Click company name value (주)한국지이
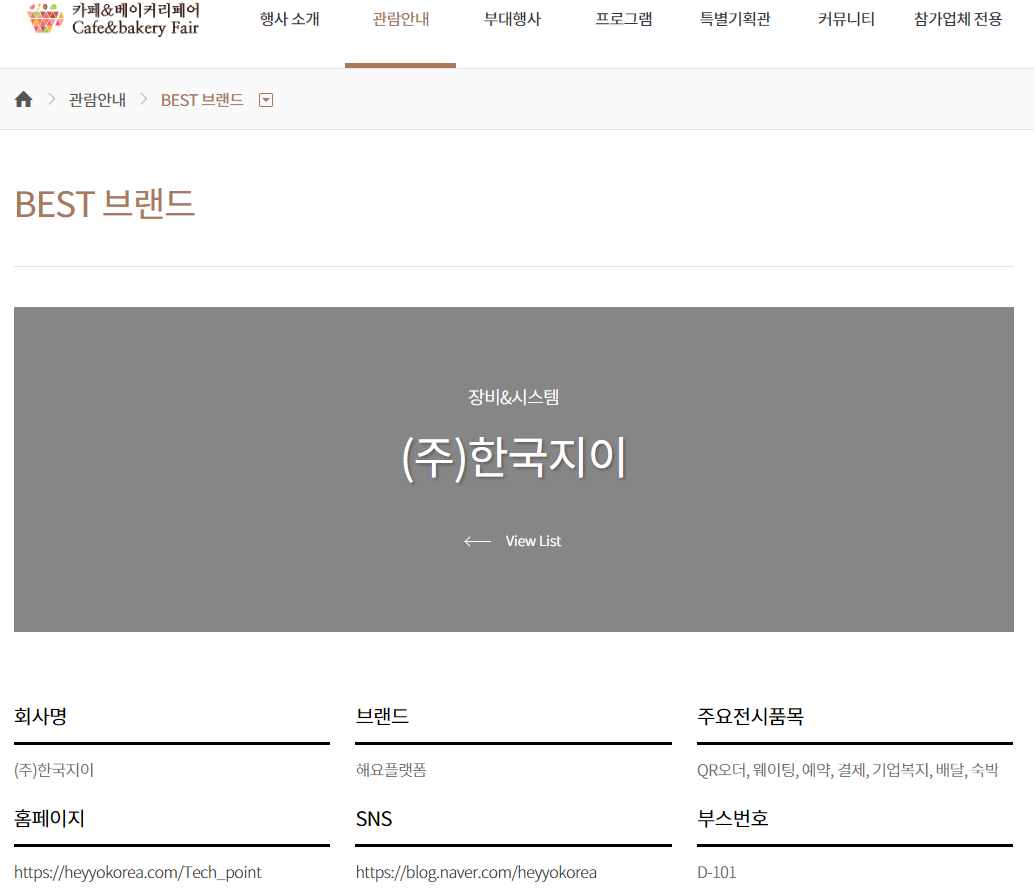 [x=54, y=770]
